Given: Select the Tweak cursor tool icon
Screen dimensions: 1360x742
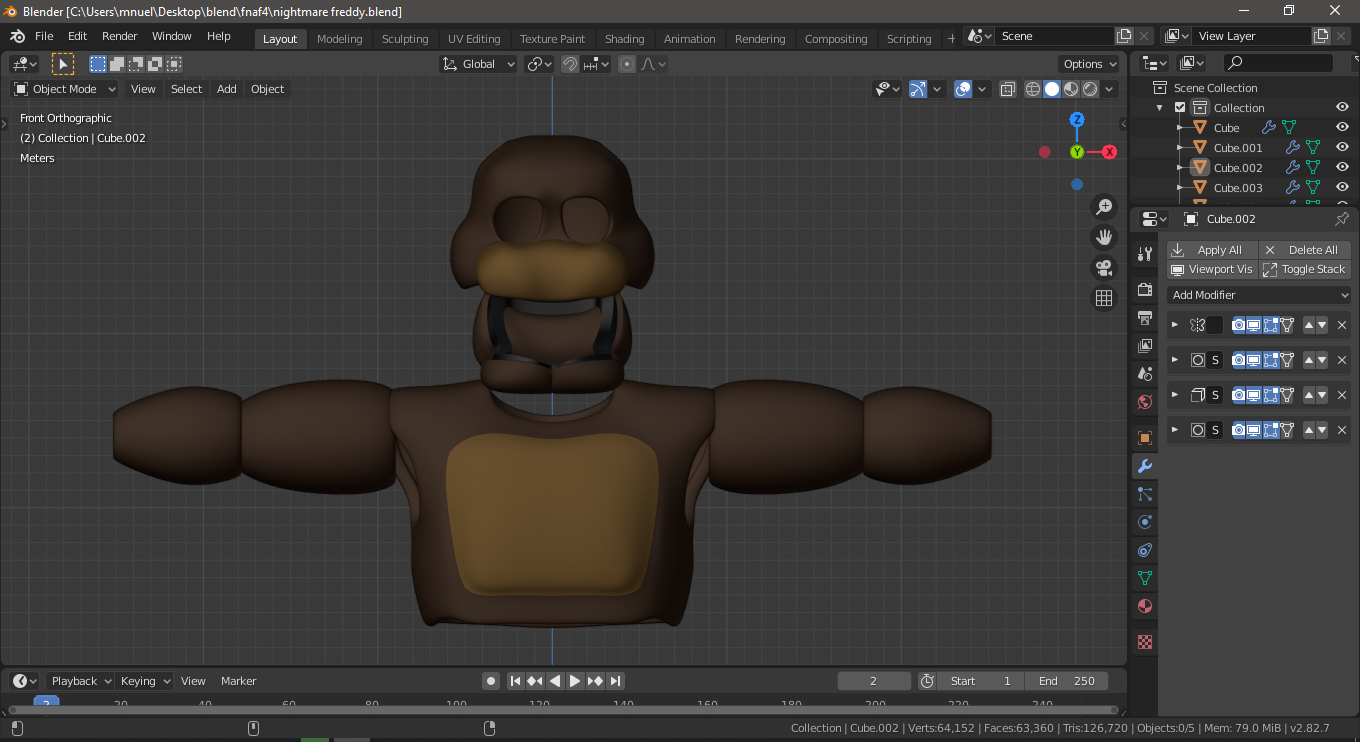Looking at the screenshot, I should (x=63, y=64).
